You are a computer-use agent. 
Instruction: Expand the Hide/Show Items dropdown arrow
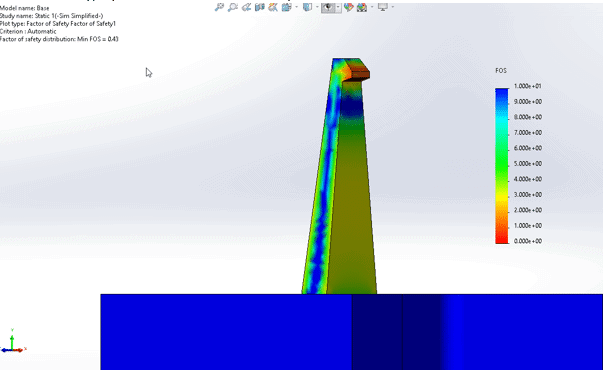(338, 7)
